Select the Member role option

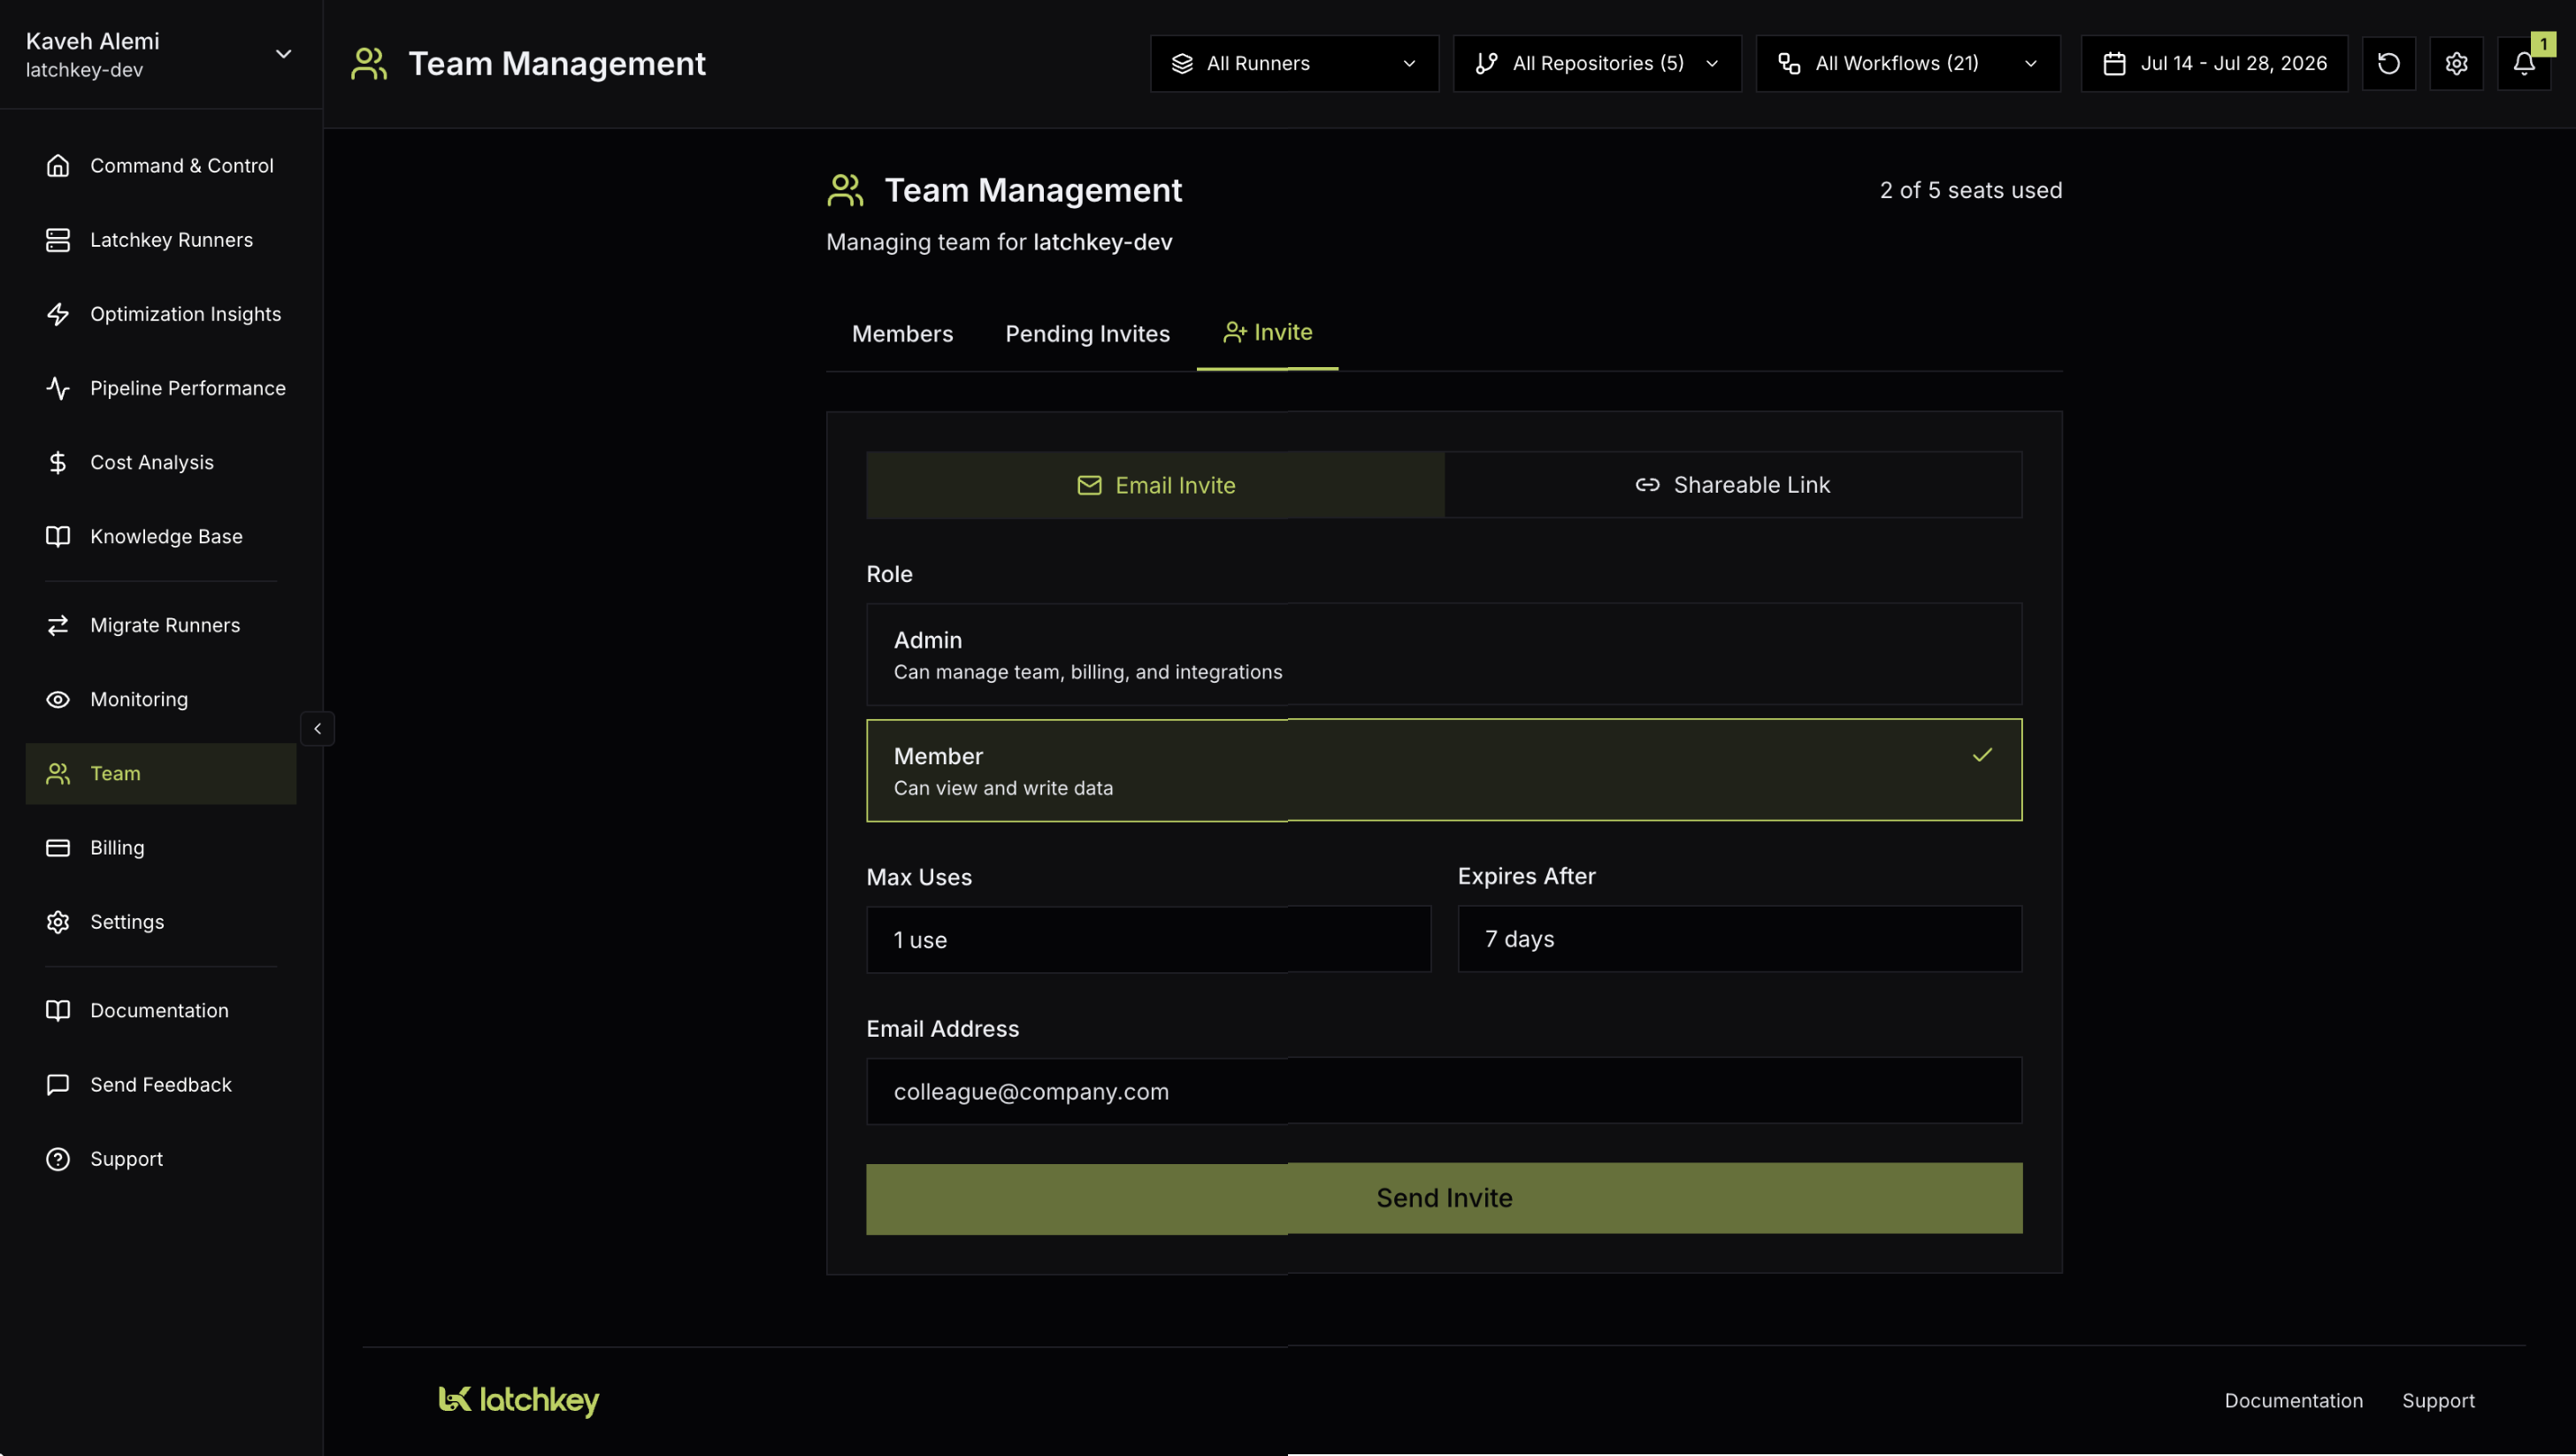(x=1443, y=770)
